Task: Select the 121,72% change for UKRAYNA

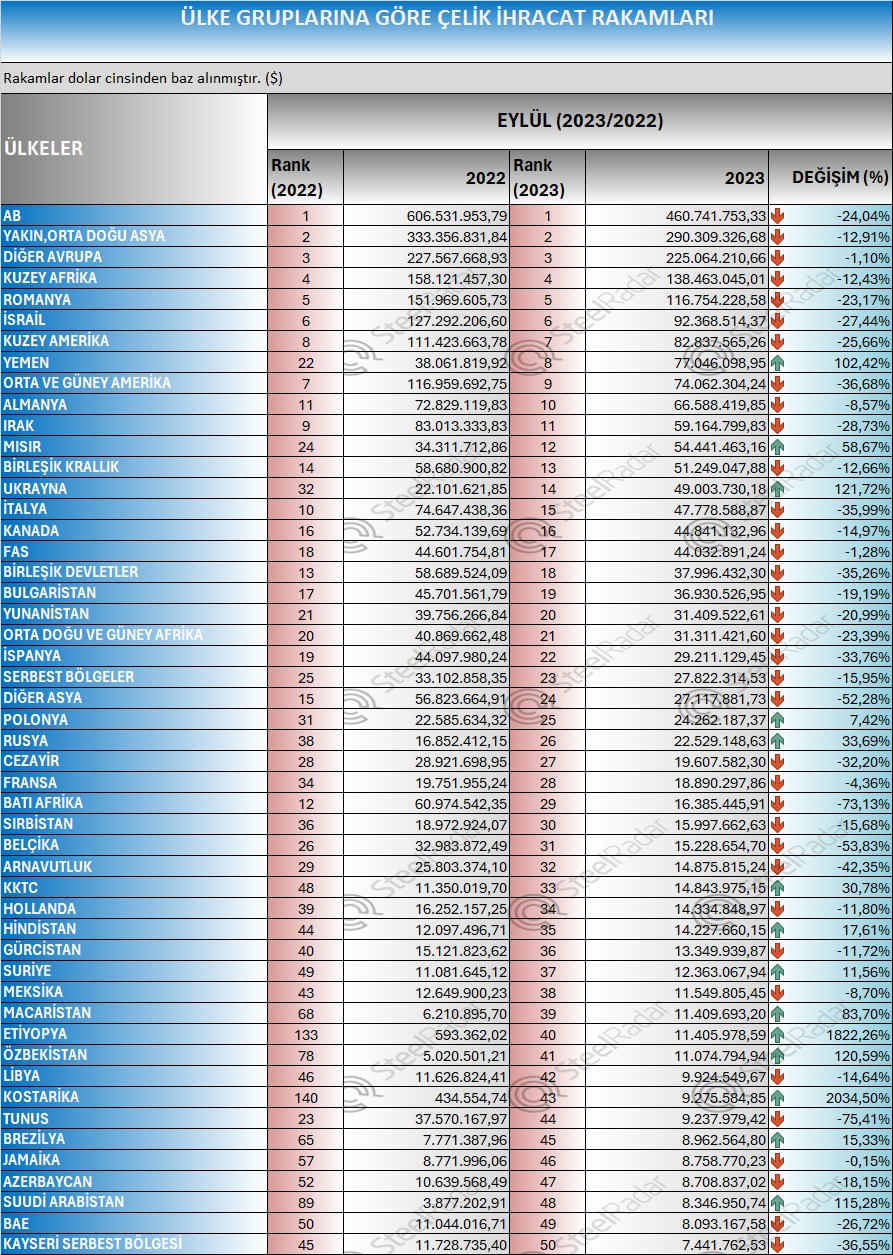Action: [861, 488]
